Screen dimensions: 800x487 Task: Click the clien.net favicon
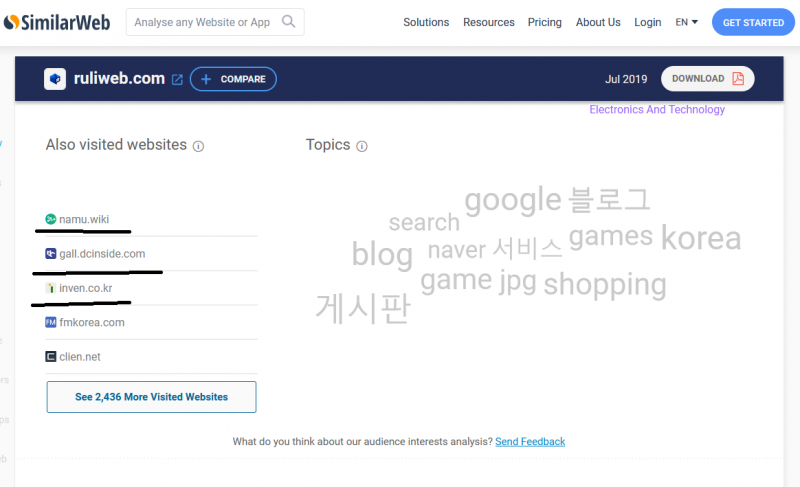(x=51, y=357)
